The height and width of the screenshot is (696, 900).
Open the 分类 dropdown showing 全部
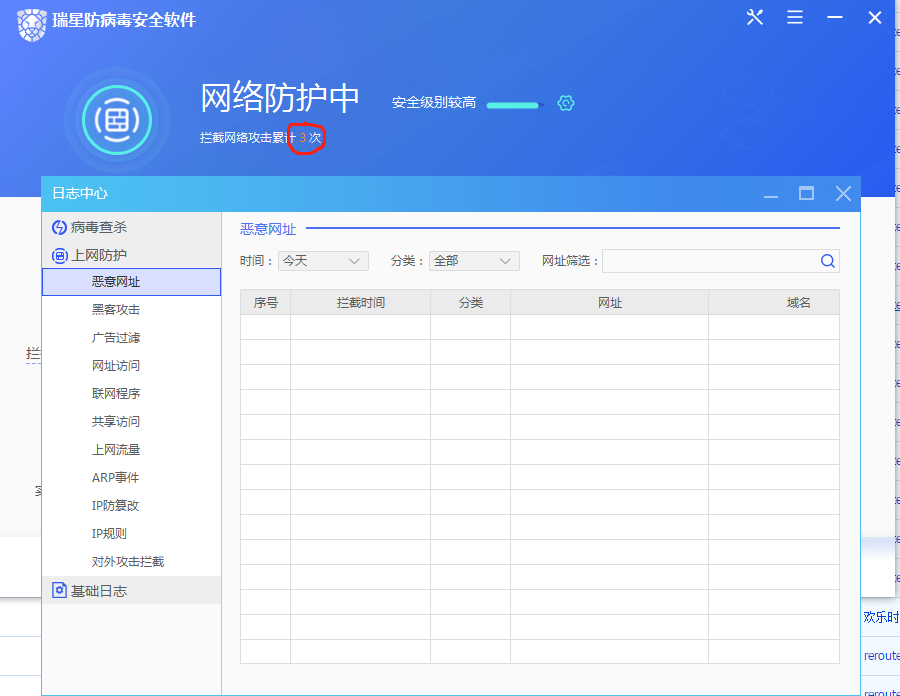click(474, 261)
